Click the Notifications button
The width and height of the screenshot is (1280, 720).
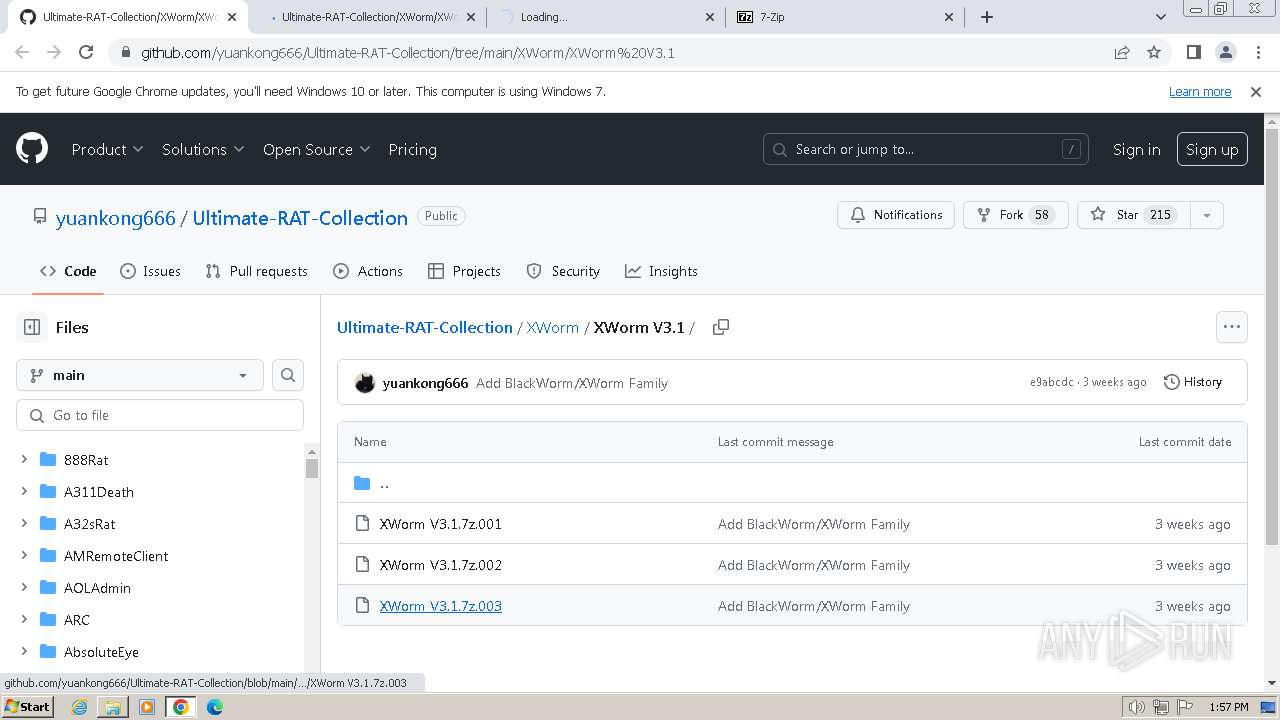[x=896, y=215]
